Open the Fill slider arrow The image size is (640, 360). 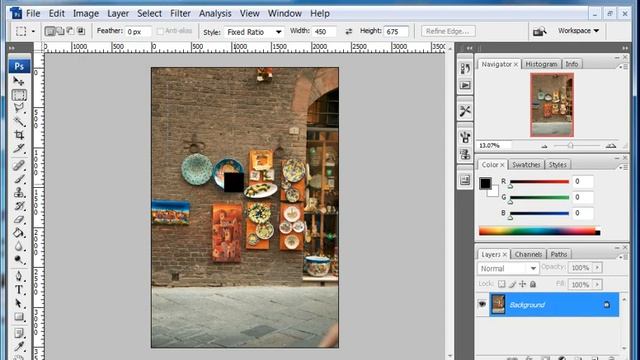coord(597,284)
